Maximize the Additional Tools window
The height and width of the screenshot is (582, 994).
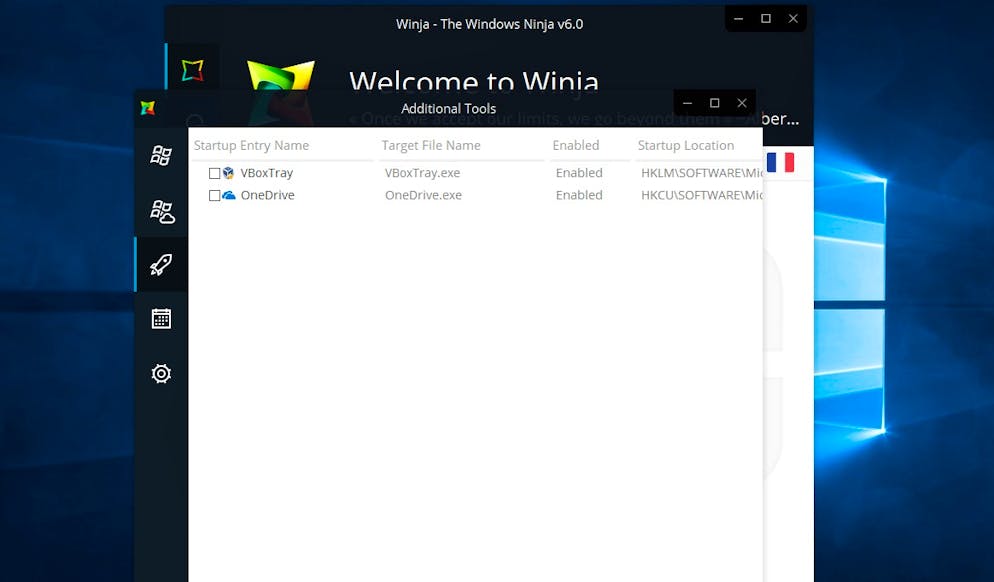click(714, 103)
